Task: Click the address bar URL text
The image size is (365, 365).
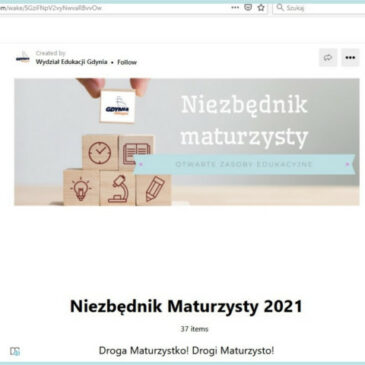Action: click(x=51, y=8)
